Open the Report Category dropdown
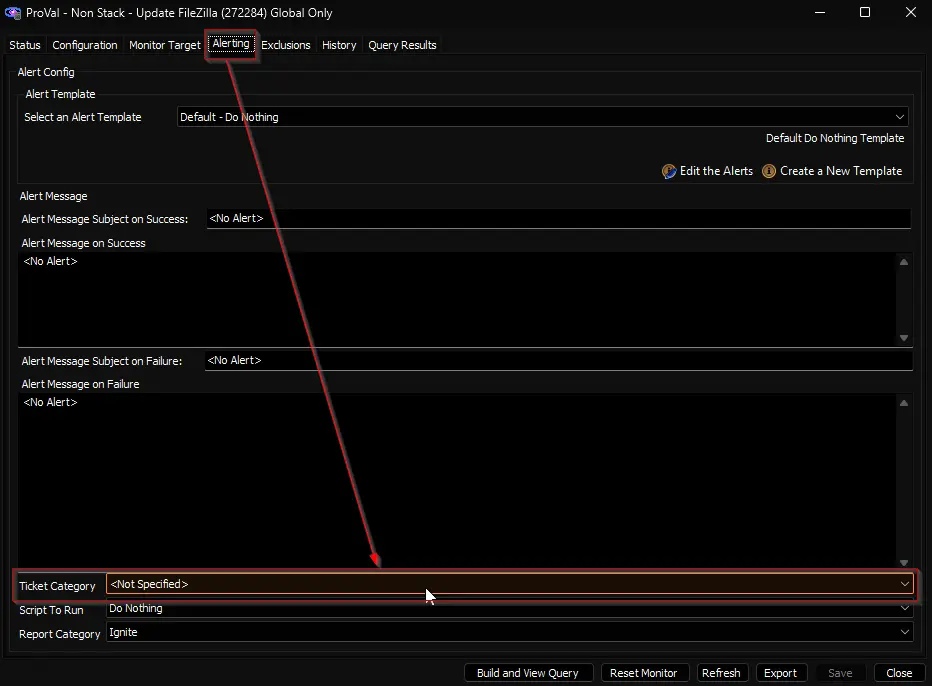 (509, 632)
